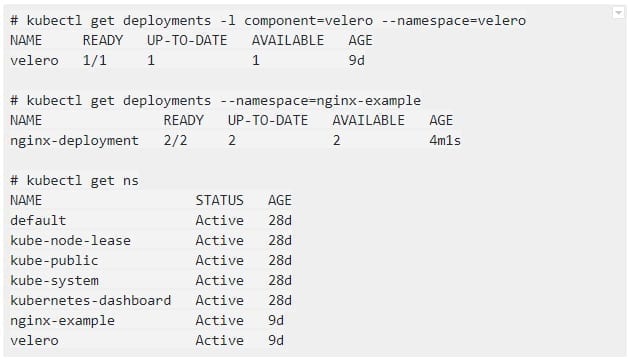Select velero in the namespace list
This screenshot has height=360, width=630.
(x=35, y=341)
